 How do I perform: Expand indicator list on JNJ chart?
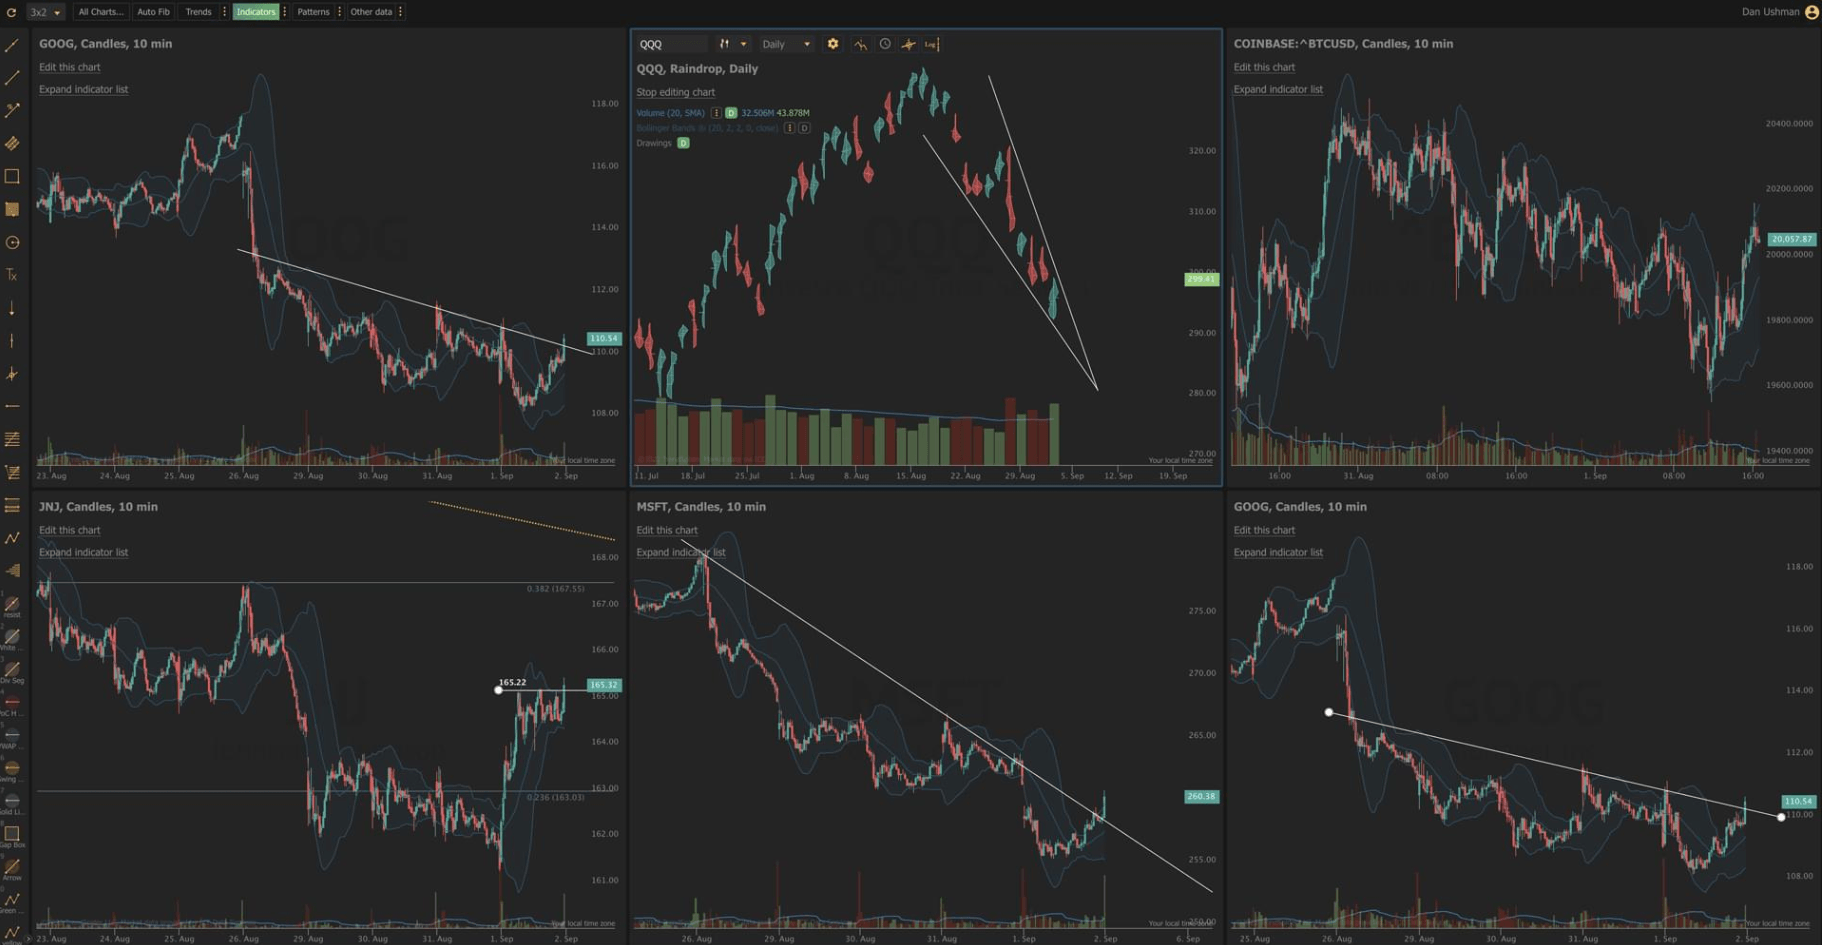(x=84, y=552)
